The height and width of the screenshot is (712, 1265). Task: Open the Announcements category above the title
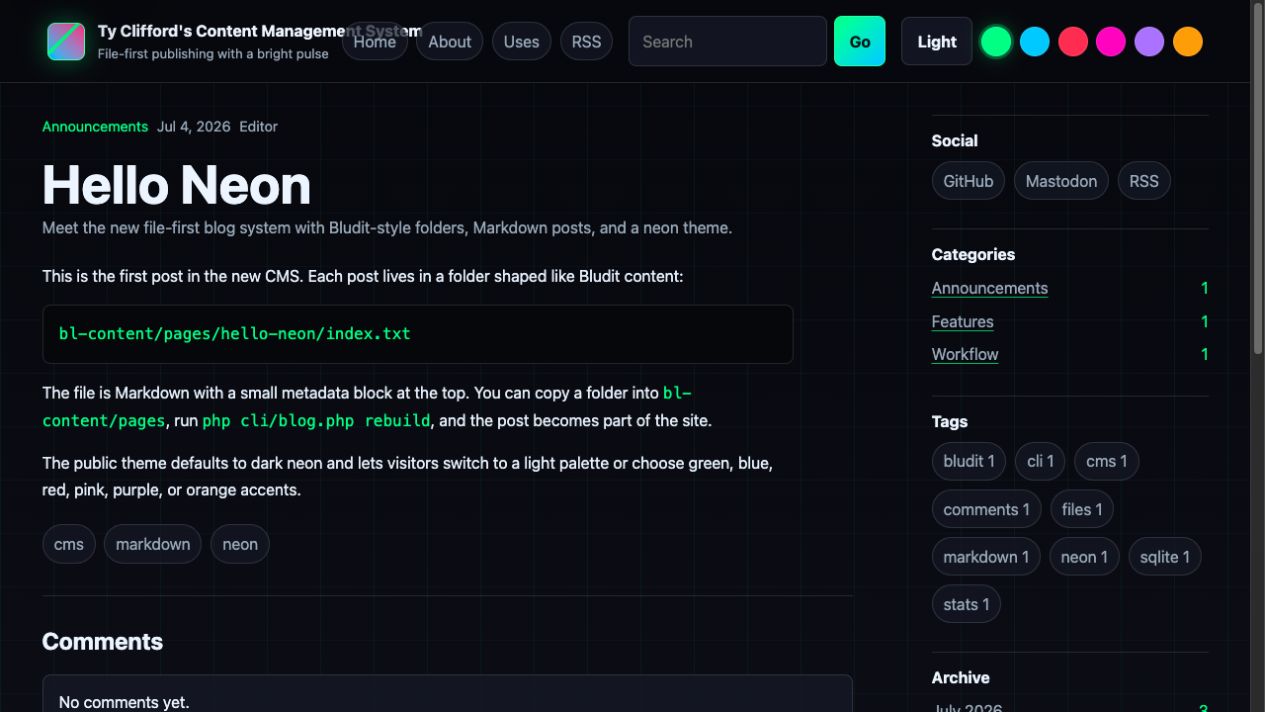pos(95,127)
